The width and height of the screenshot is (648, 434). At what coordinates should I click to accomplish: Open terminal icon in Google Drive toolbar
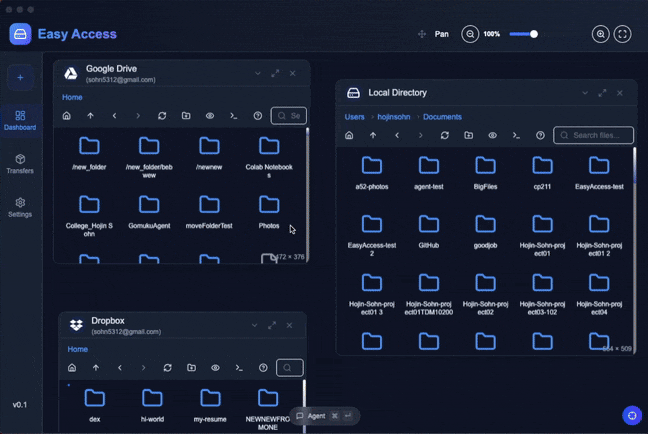(233, 116)
